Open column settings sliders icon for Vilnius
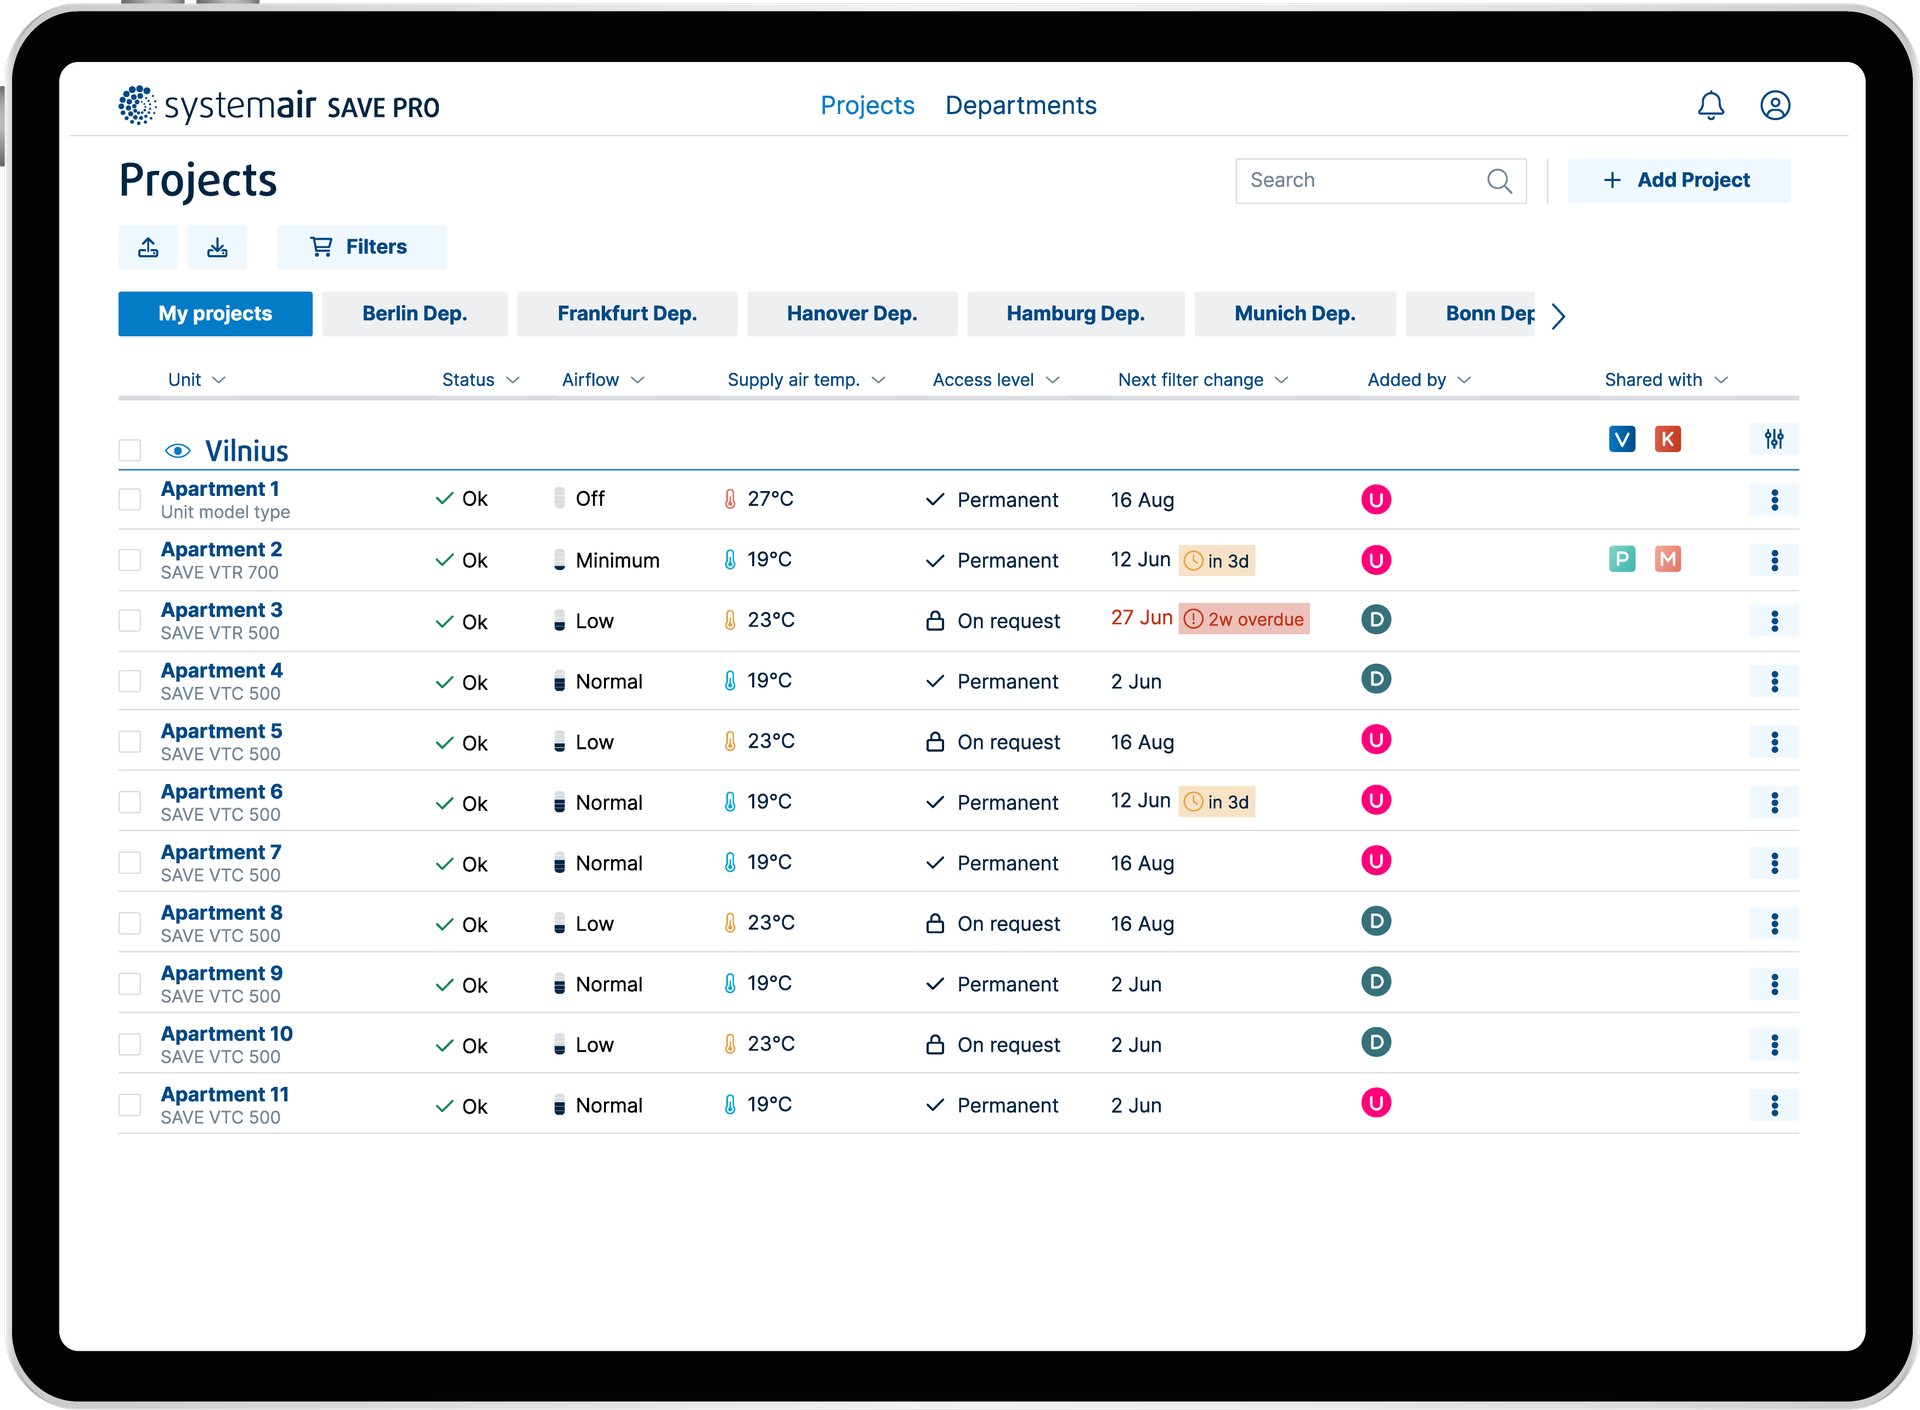Image resolution: width=1920 pixels, height=1410 pixels. pos(1774,439)
